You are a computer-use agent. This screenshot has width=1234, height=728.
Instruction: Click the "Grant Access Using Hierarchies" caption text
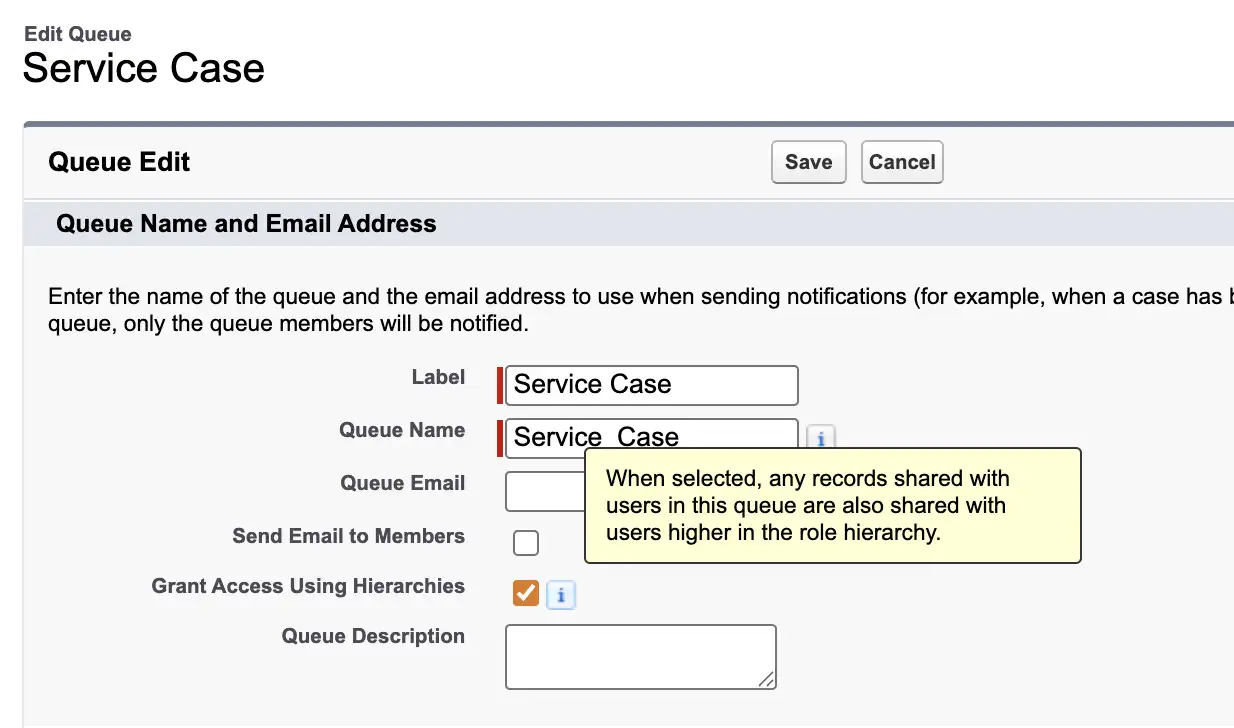[x=308, y=586]
